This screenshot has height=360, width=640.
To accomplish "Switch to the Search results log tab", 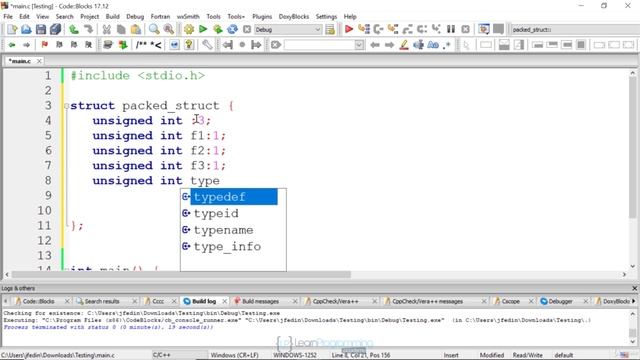I will (x=102, y=301).
